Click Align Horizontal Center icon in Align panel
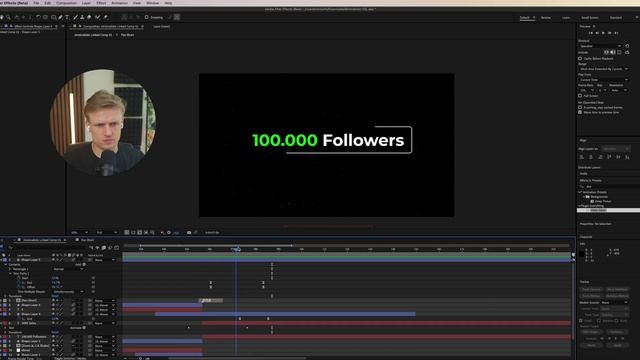640x360 pixels. tap(591, 157)
